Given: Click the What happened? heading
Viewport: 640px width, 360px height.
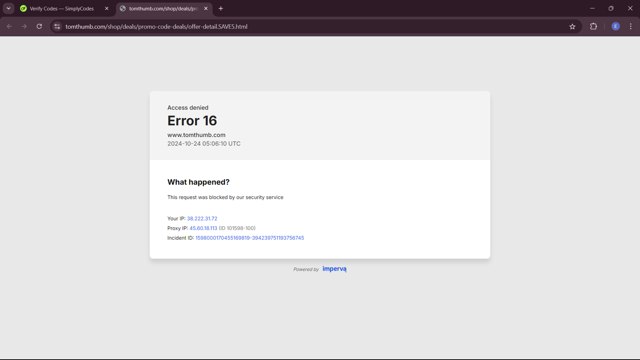Looking at the screenshot, I should click(x=198, y=182).
